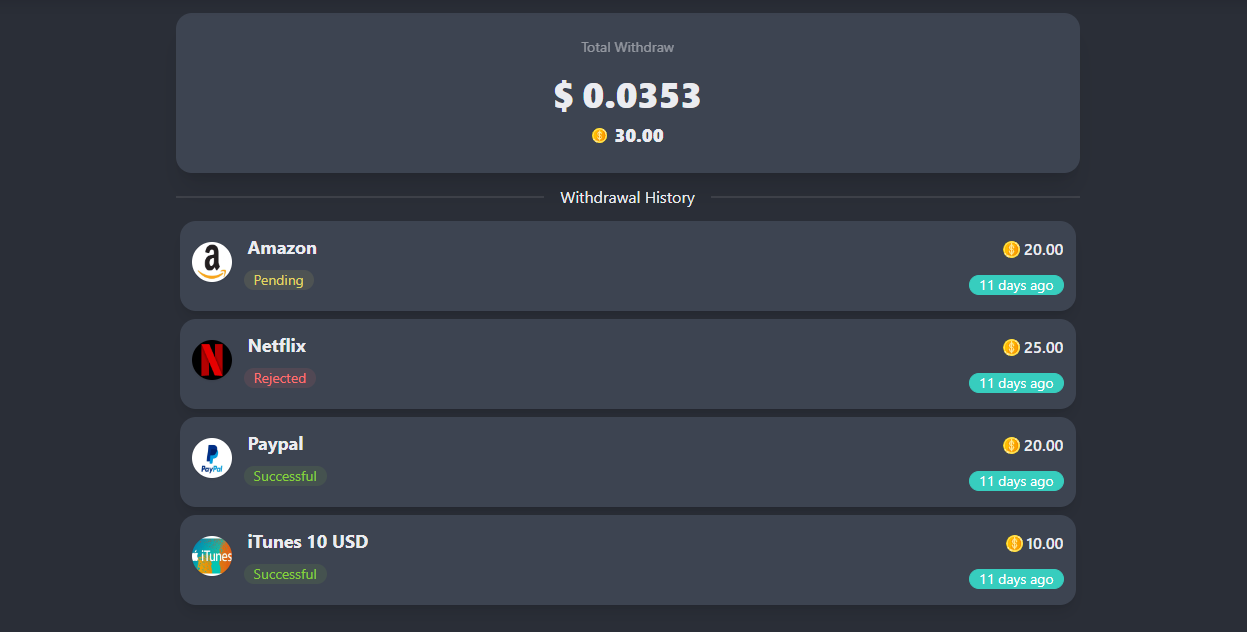Click the coin icon next to Paypal's 20.00

click(1009, 445)
